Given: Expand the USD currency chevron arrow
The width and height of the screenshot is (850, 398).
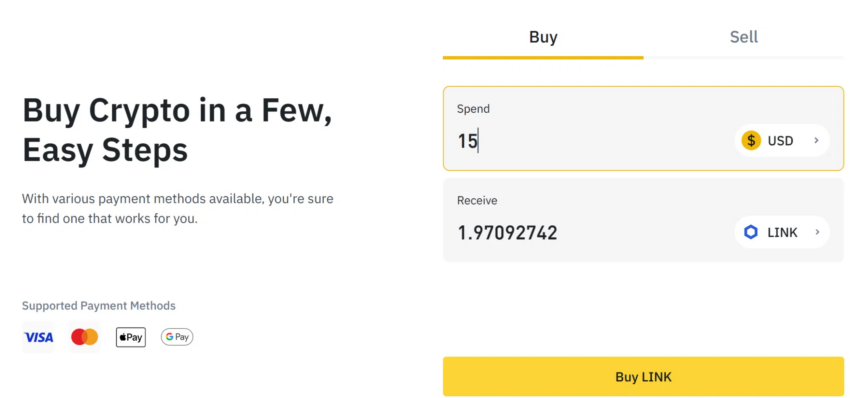Looking at the screenshot, I should point(816,141).
